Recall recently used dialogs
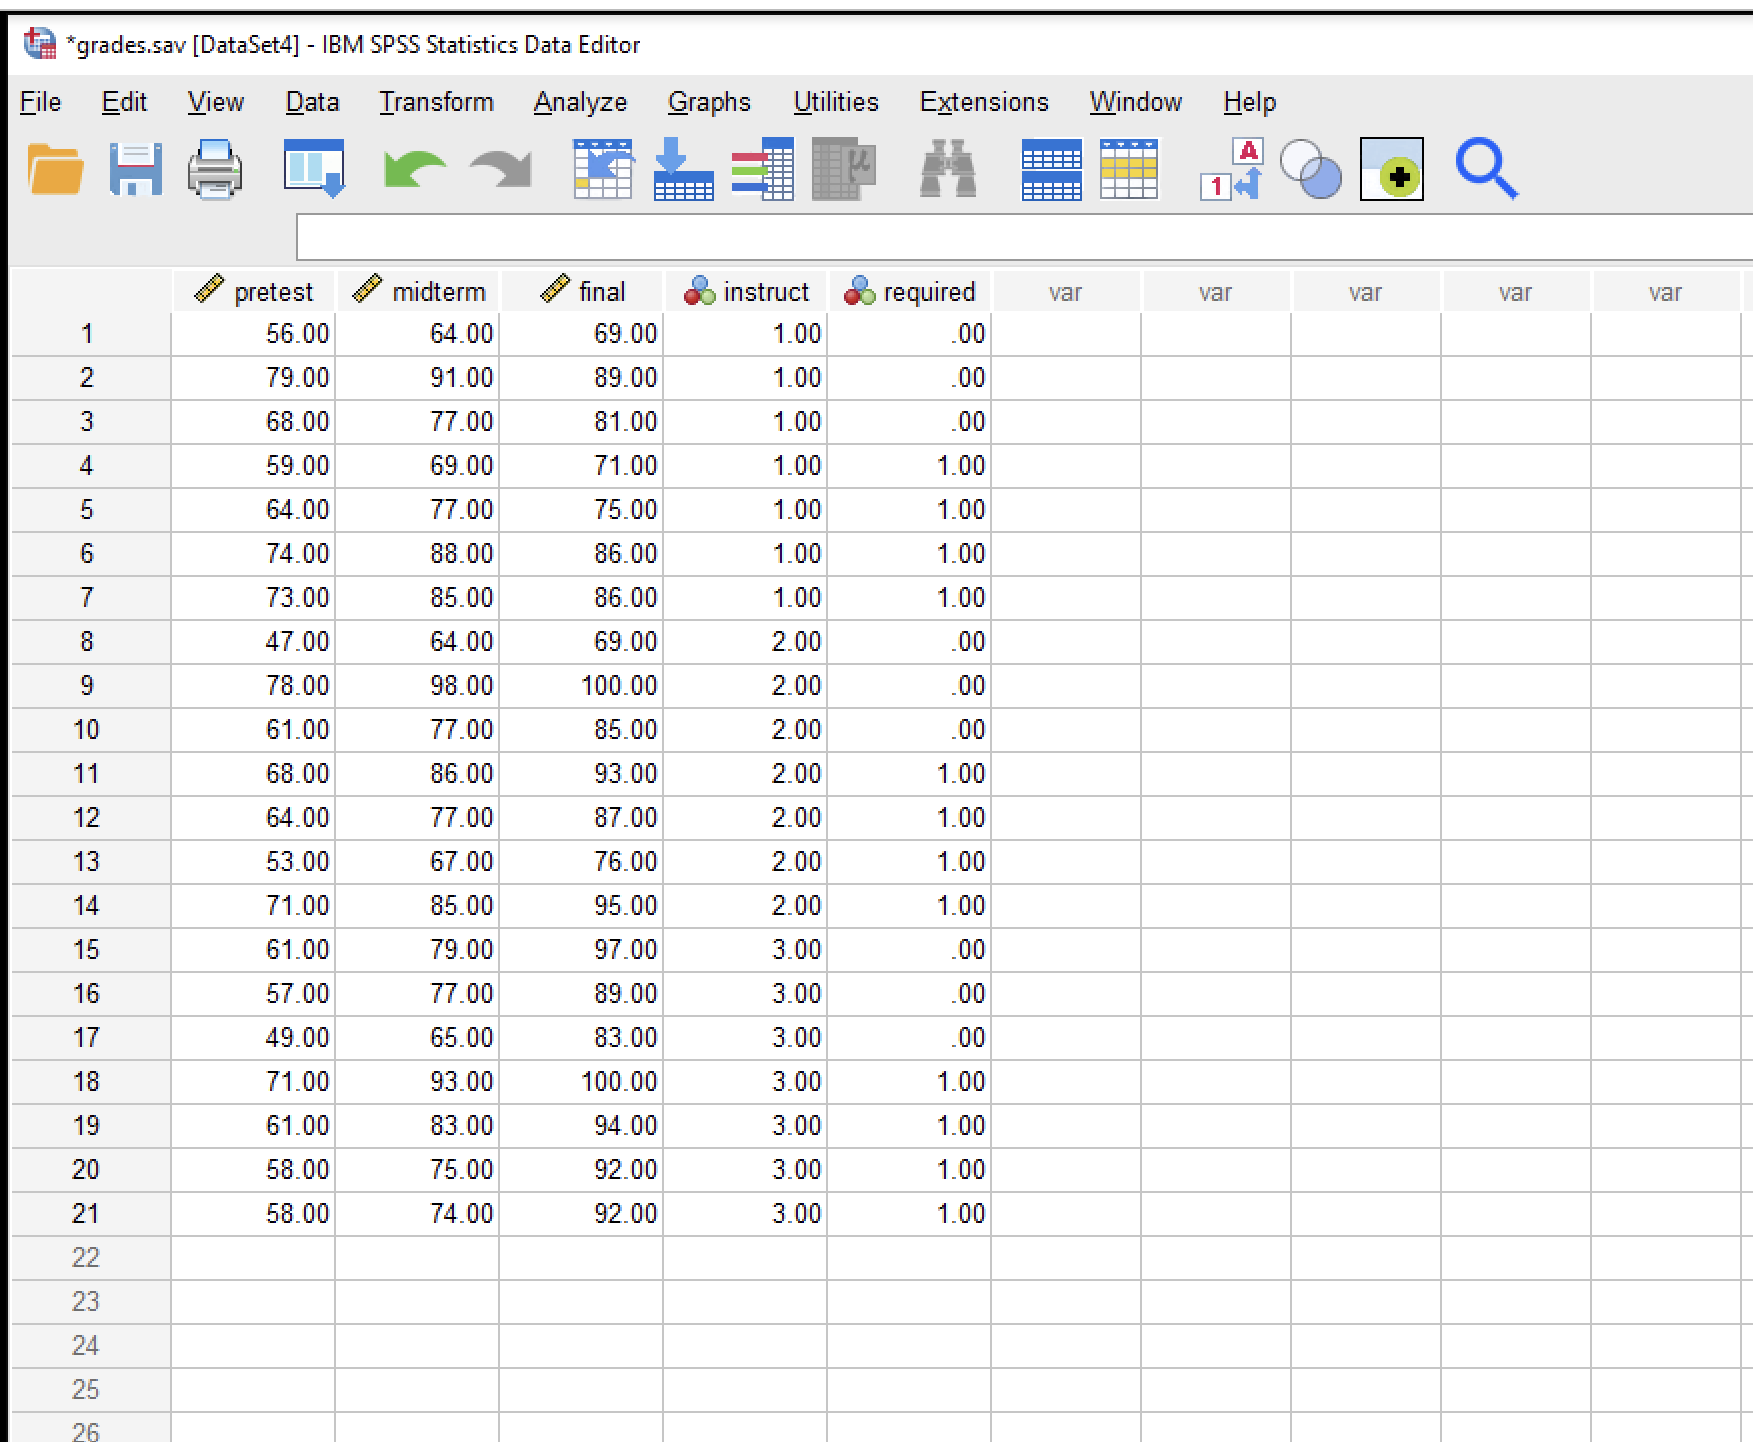This screenshot has width=1753, height=1442. pos(315,170)
